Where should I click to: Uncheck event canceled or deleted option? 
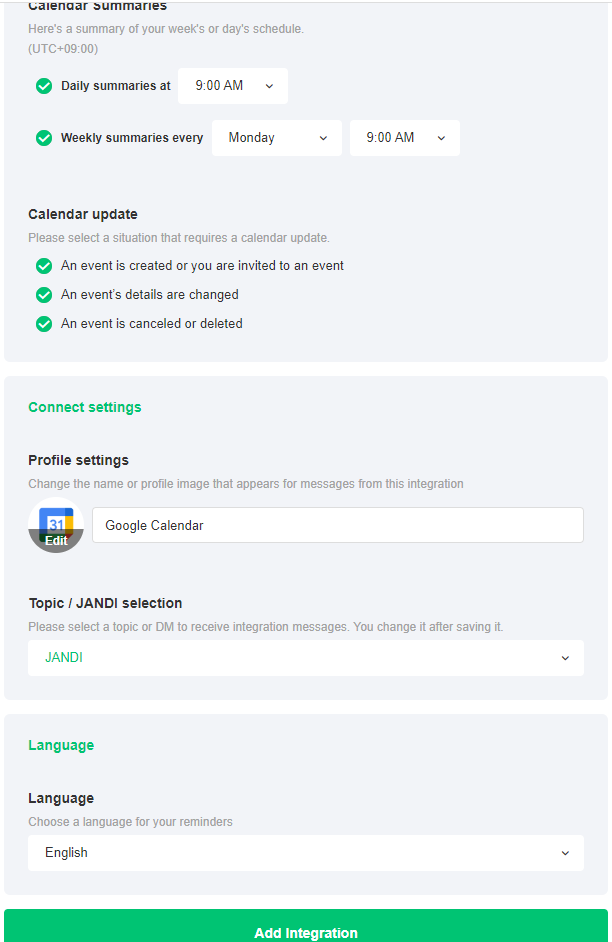point(44,324)
